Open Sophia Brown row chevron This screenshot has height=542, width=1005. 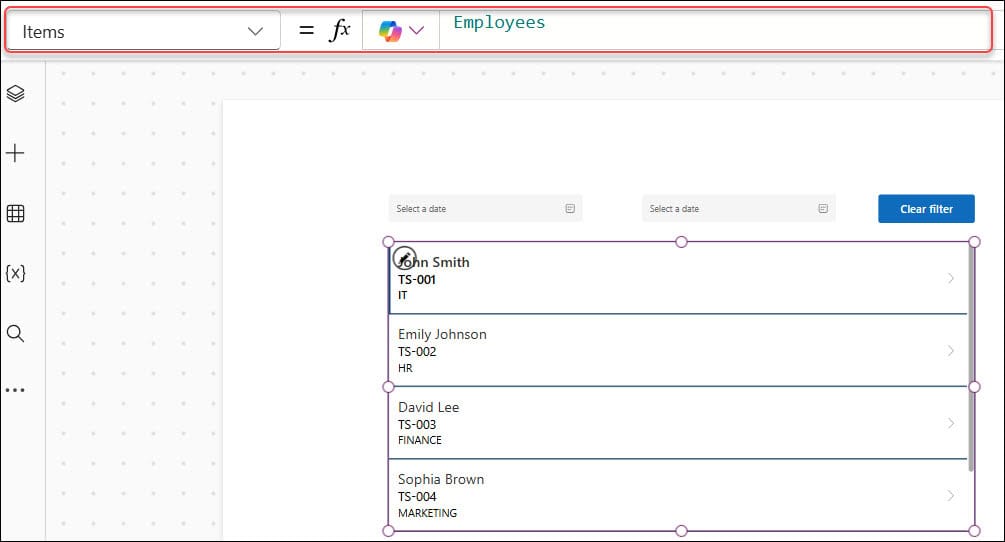951,495
